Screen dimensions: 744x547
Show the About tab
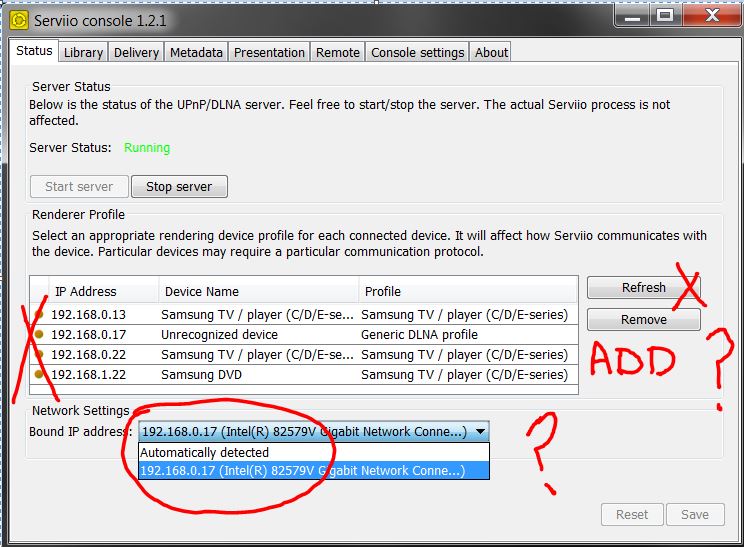[491, 52]
